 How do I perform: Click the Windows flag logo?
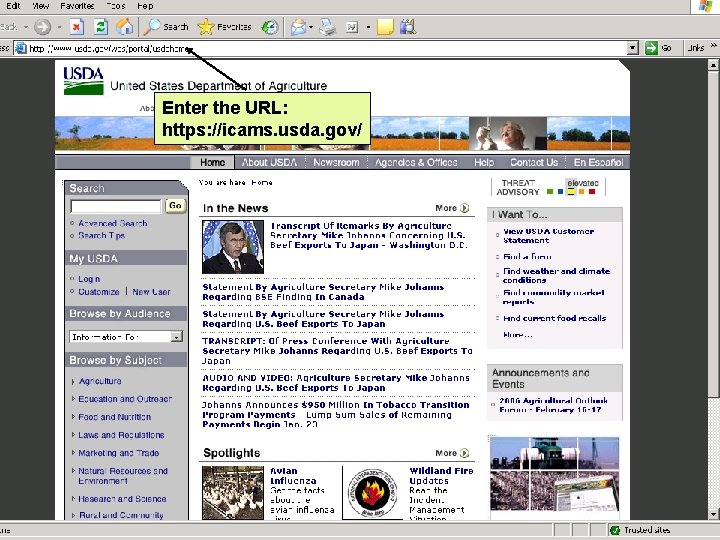(705, 6)
